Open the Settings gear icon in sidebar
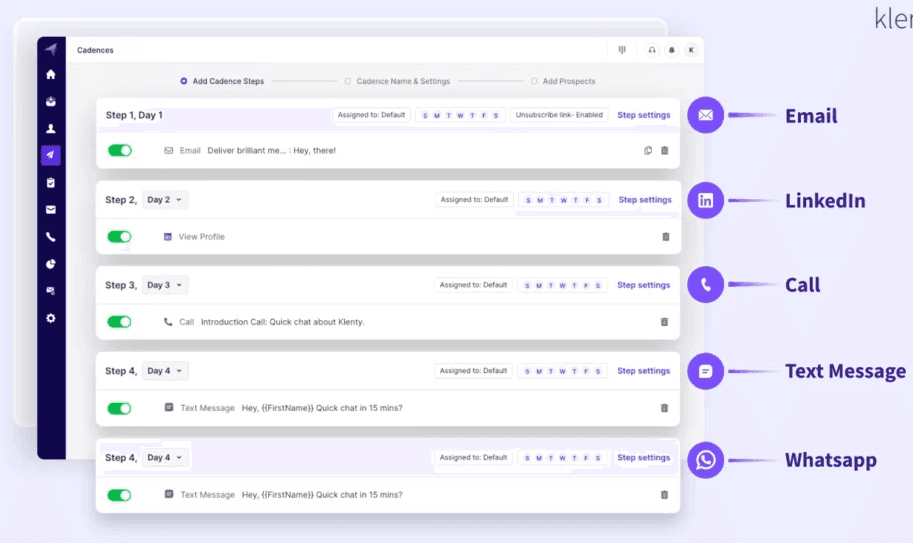This screenshot has width=913, height=543. [51, 318]
